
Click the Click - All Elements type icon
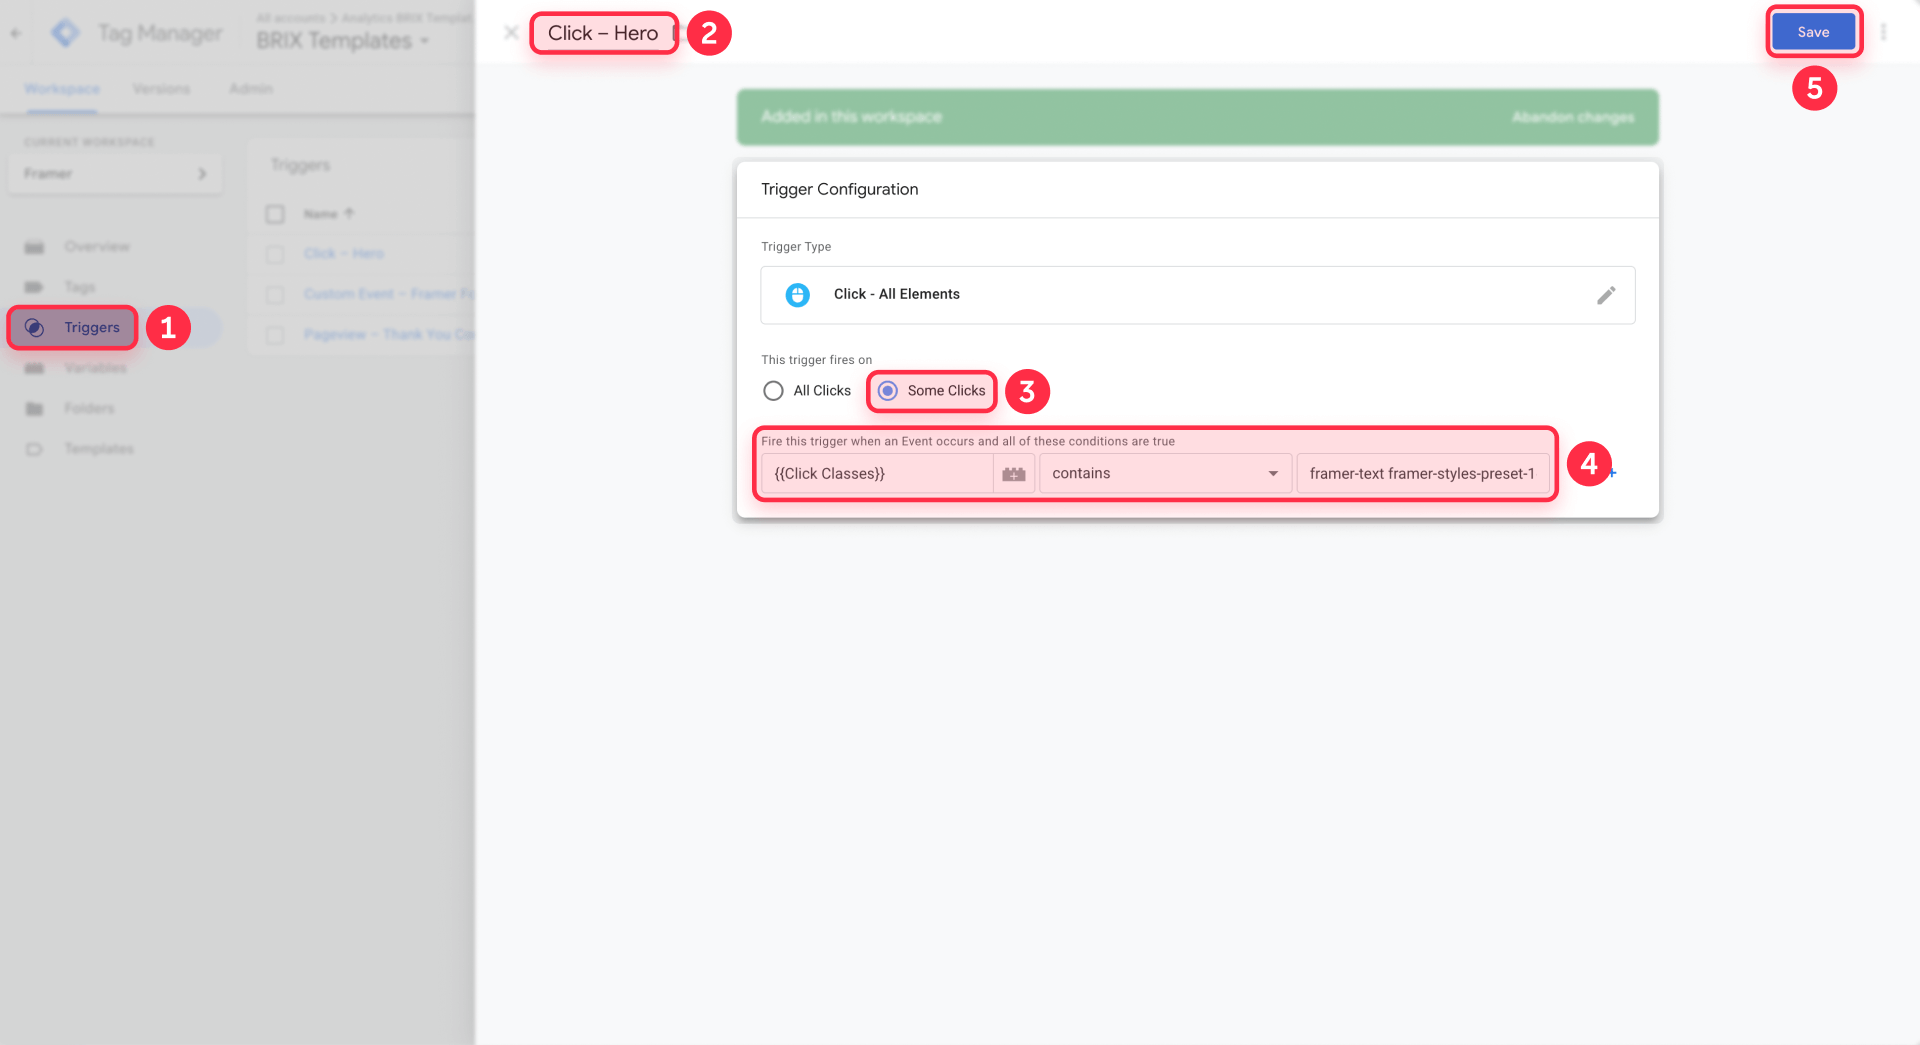point(797,295)
